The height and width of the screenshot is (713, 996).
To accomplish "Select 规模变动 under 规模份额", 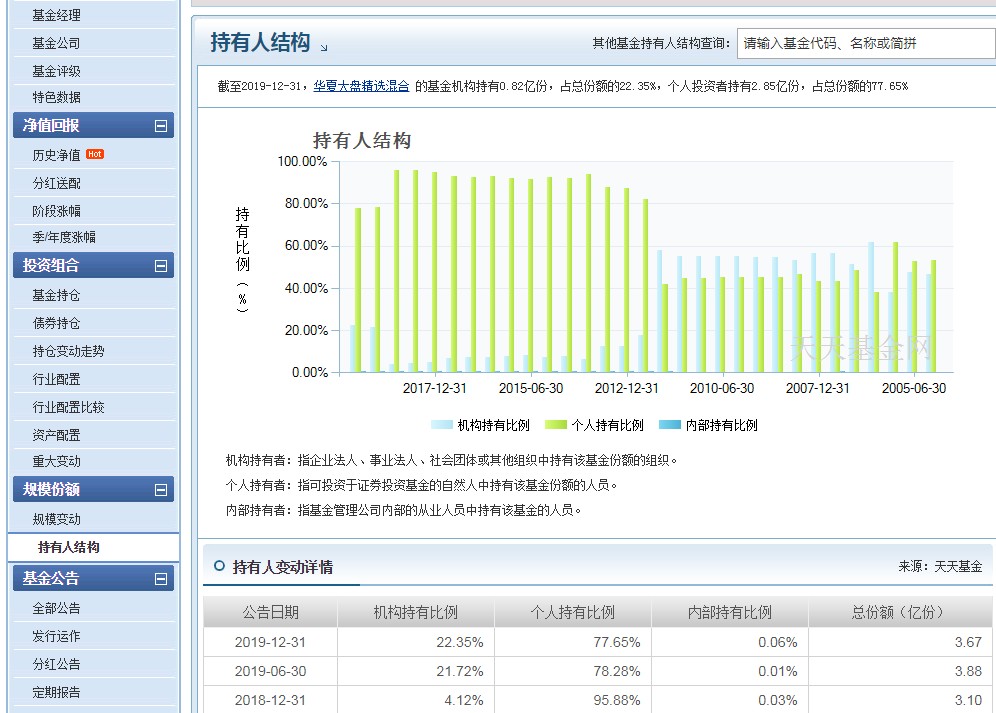I will (58, 518).
